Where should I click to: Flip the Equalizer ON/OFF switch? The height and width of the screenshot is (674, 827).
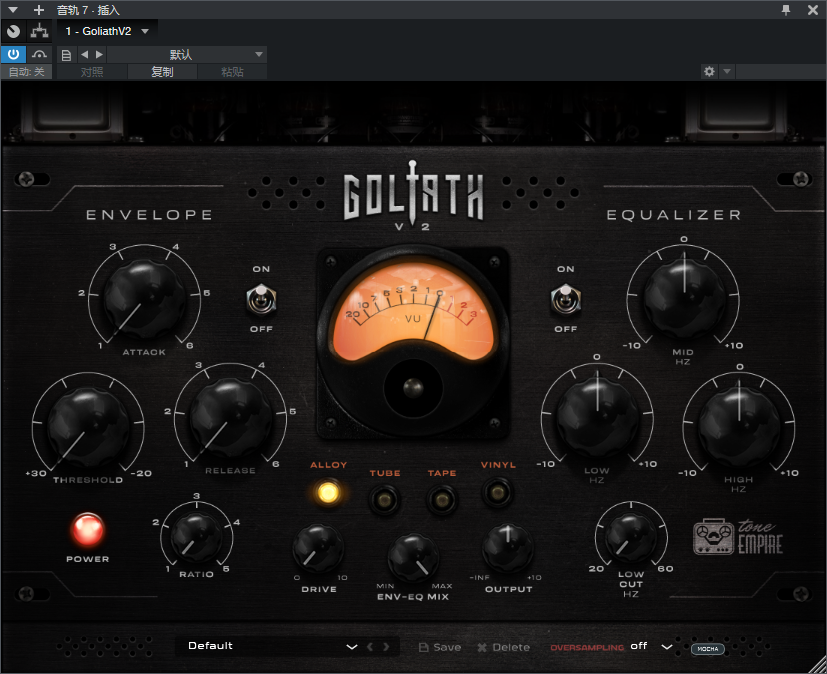click(x=566, y=298)
